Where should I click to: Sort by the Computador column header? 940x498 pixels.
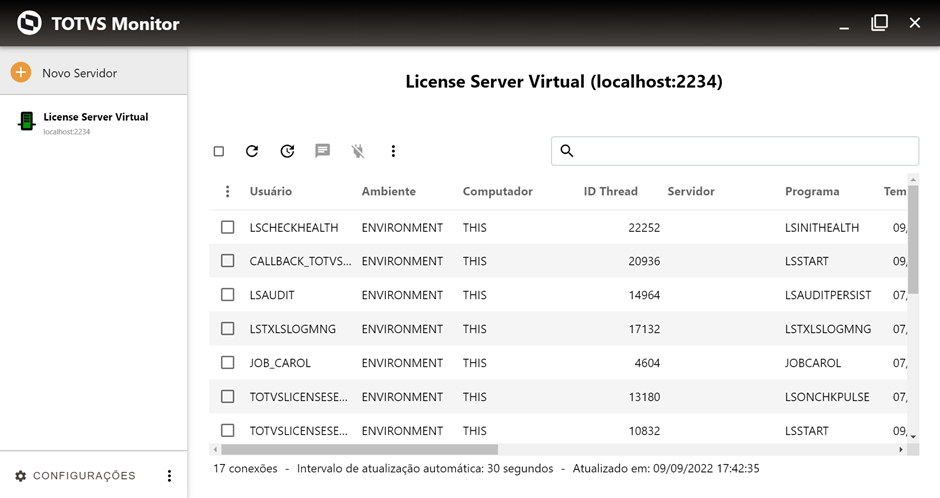pos(498,191)
